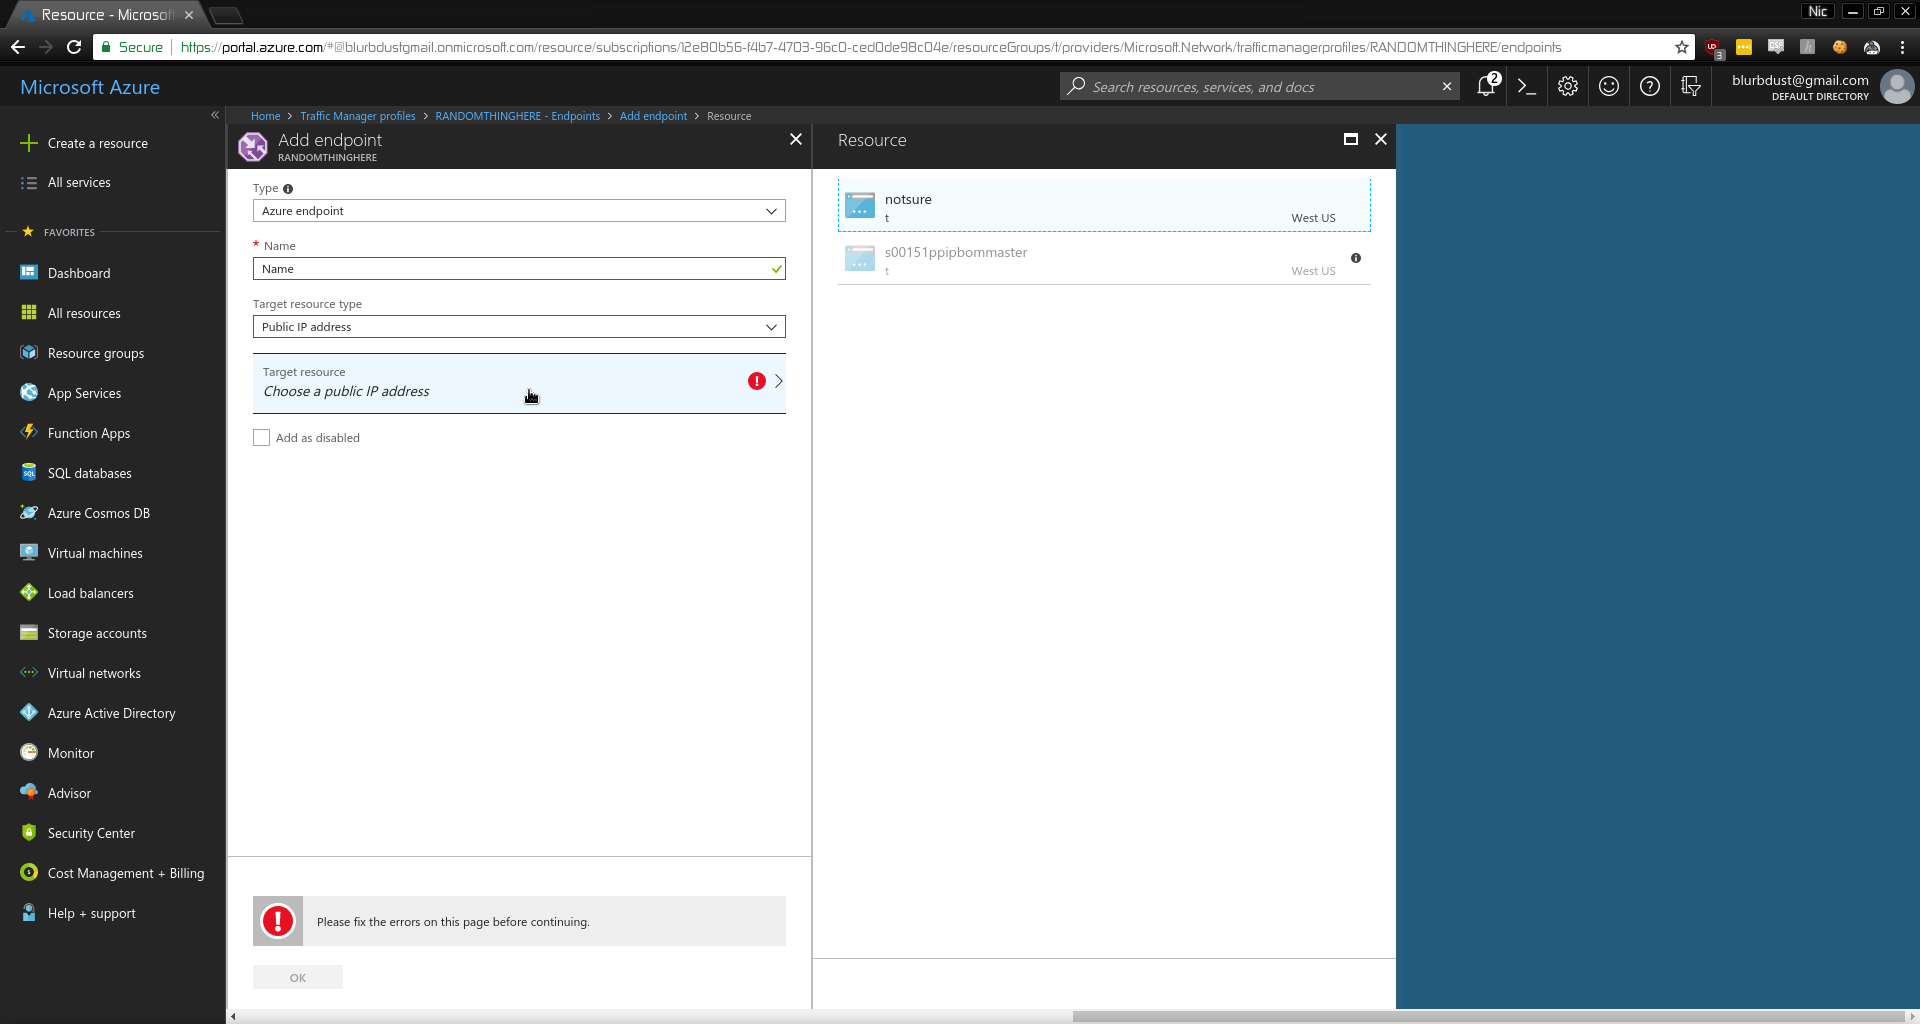Launch Cloud Shell from the top bar
Screen dimensions: 1920x1024
pos(1527,87)
